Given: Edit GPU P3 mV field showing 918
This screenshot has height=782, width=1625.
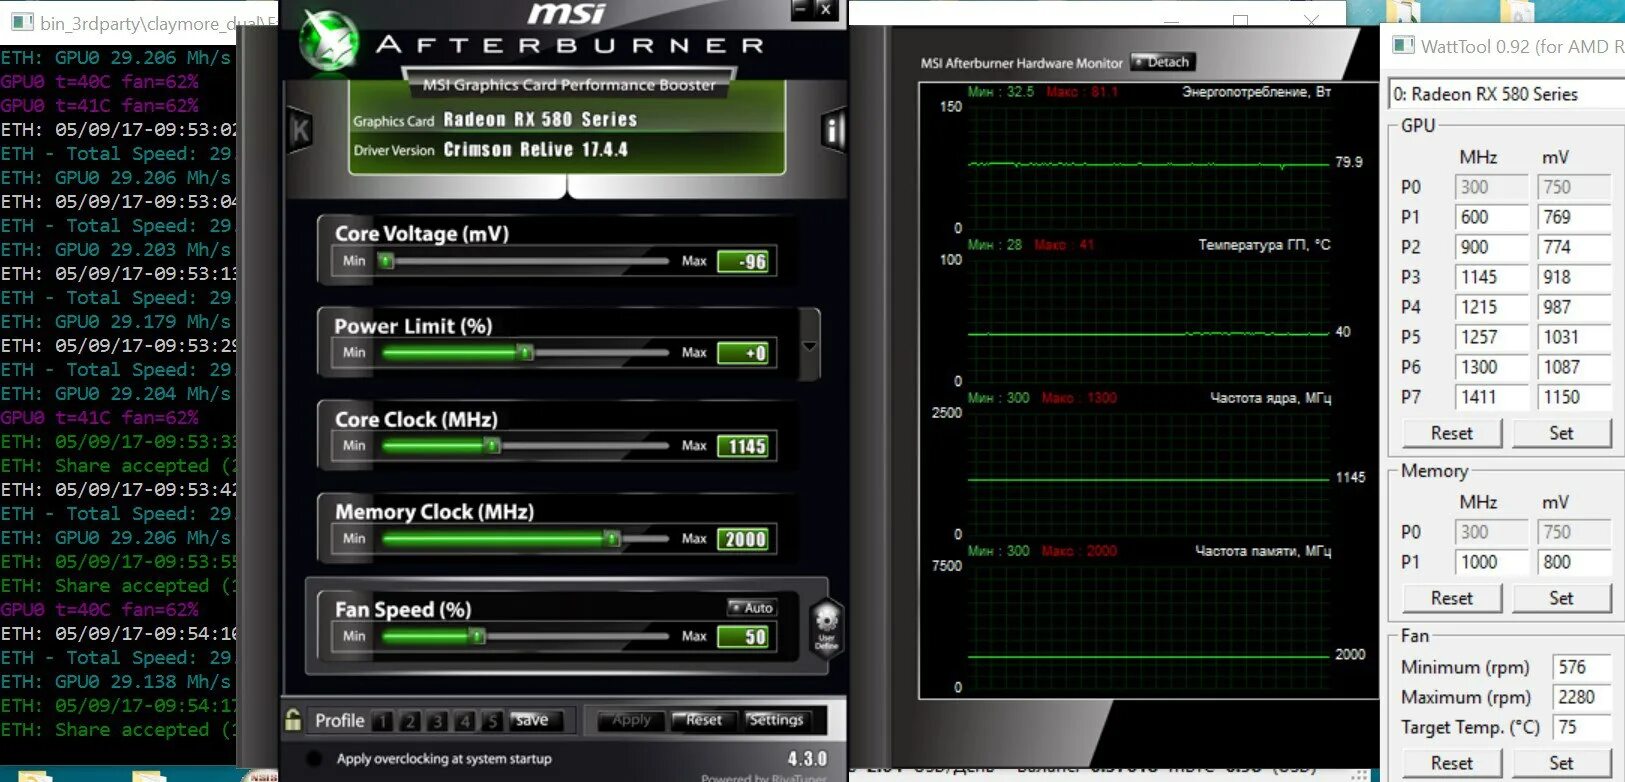Looking at the screenshot, I should [x=1574, y=277].
